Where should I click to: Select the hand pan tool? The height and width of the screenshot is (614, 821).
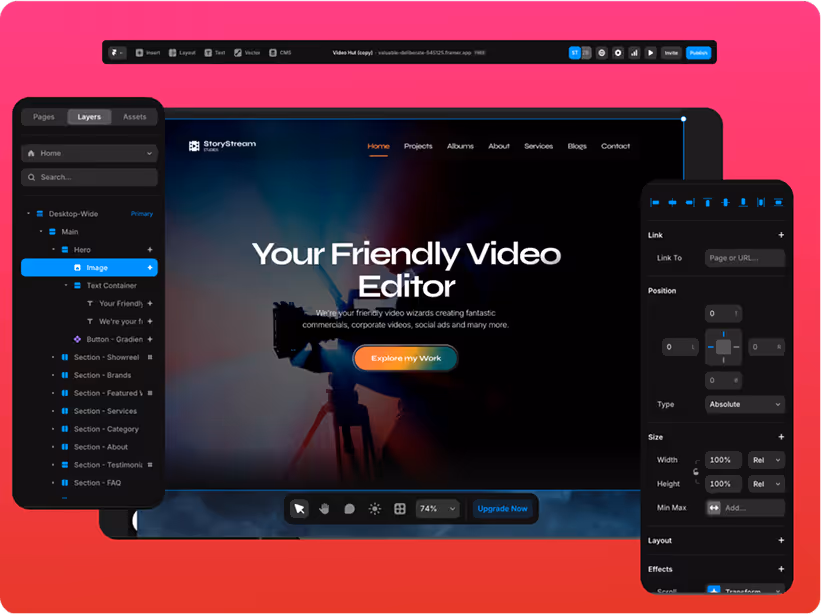(325, 509)
